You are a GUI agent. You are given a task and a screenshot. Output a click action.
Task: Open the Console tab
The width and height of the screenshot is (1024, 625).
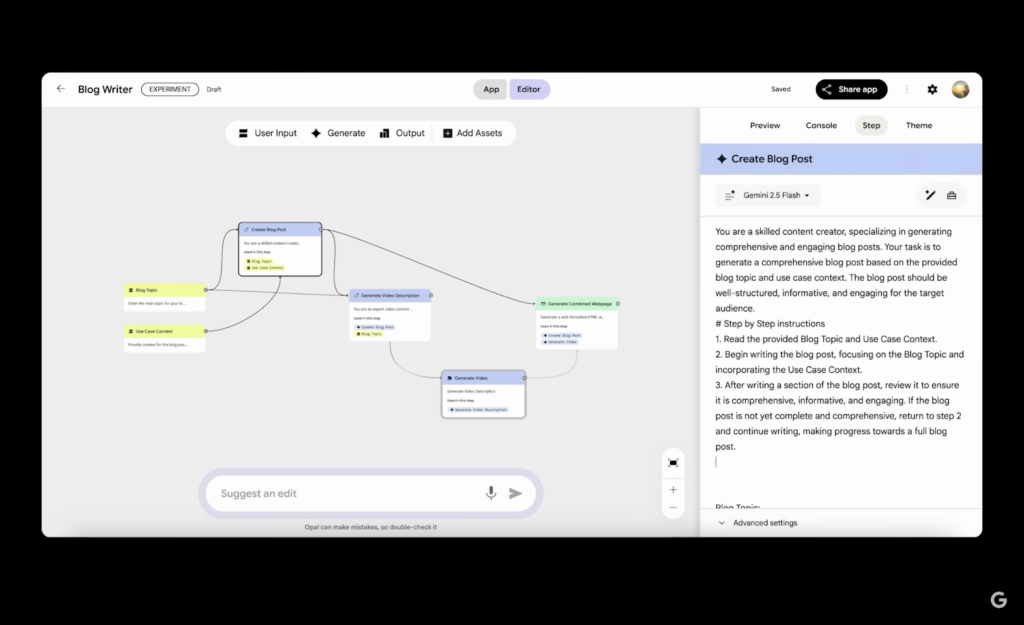click(x=821, y=125)
